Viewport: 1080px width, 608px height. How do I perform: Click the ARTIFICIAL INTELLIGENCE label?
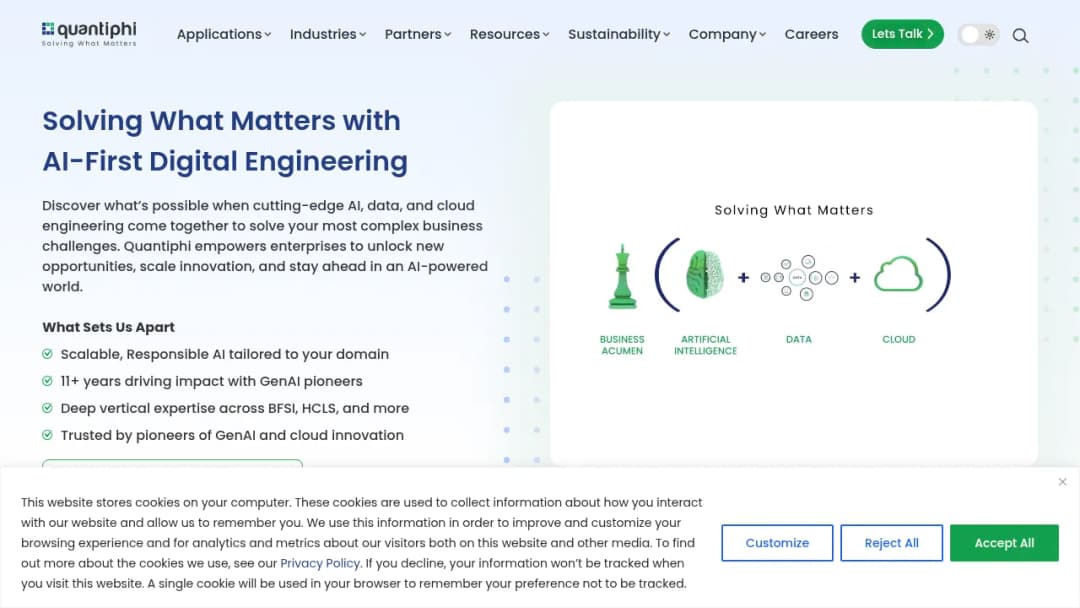[x=705, y=345]
